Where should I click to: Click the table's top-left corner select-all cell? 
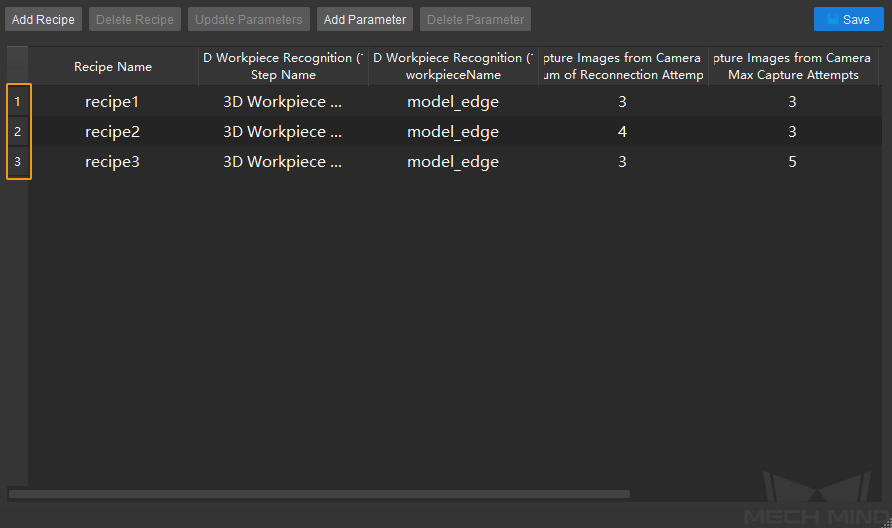point(18,67)
